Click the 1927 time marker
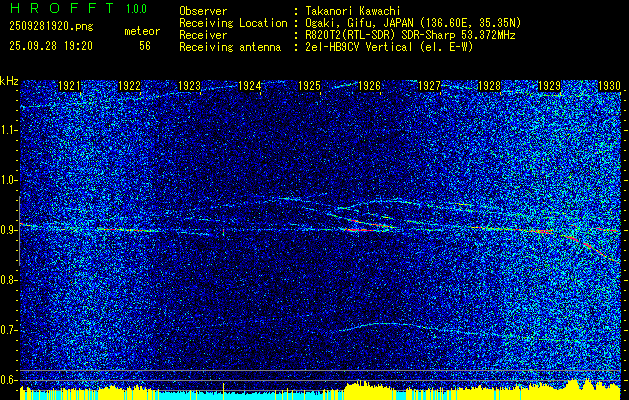This screenshot has height=400, width=629. point(429,86)
